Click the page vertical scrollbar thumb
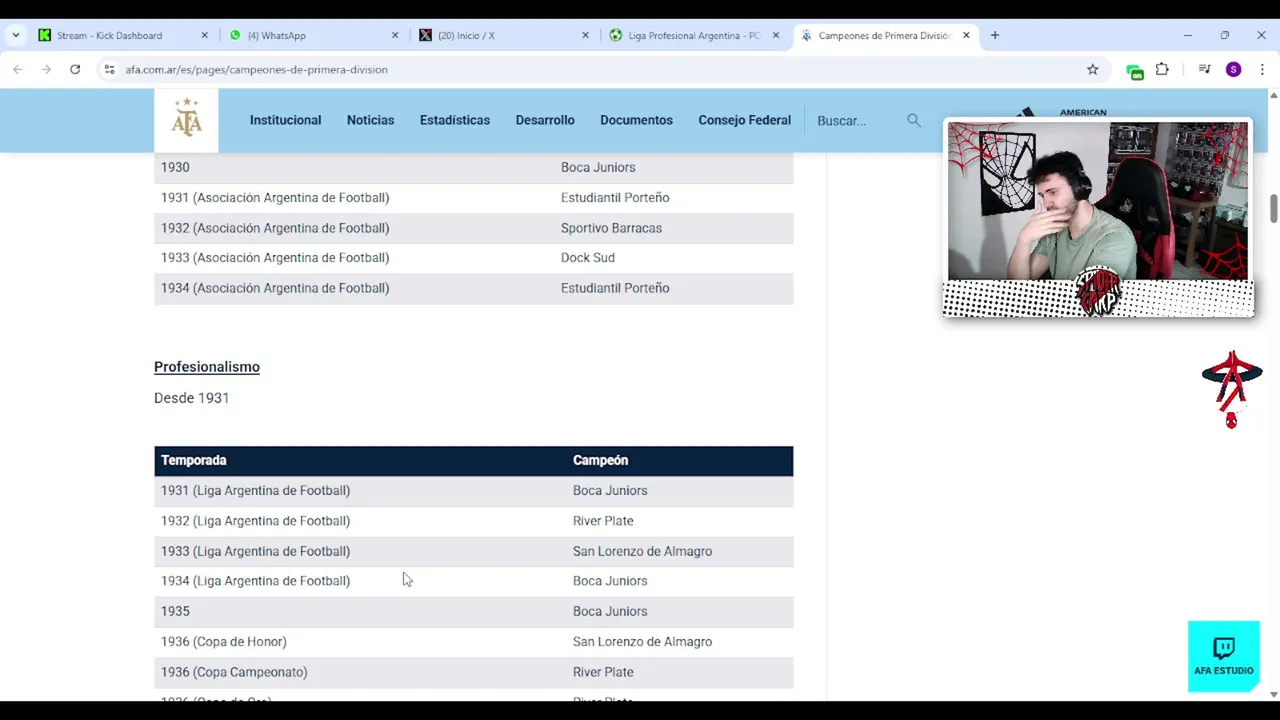Screen dimensions: 1280x720 coord(1273,209)
